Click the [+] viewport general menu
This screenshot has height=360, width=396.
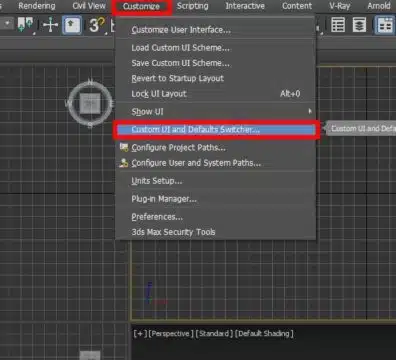click(x=140, y=333)
